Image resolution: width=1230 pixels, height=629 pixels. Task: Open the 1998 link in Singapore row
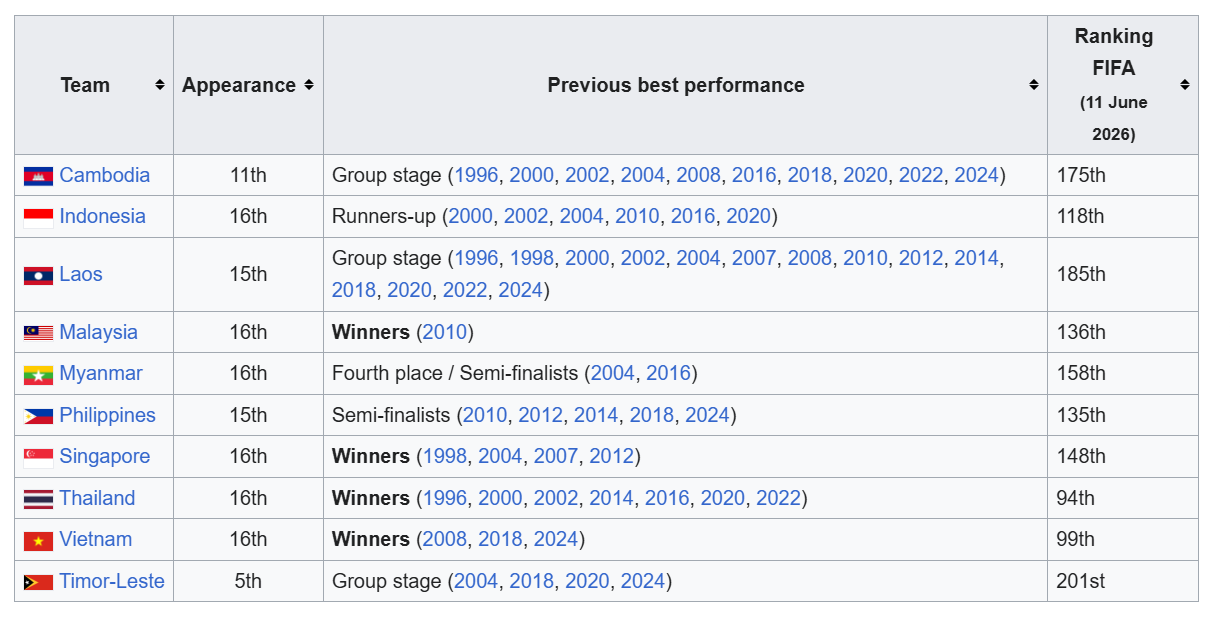point(444,456)
